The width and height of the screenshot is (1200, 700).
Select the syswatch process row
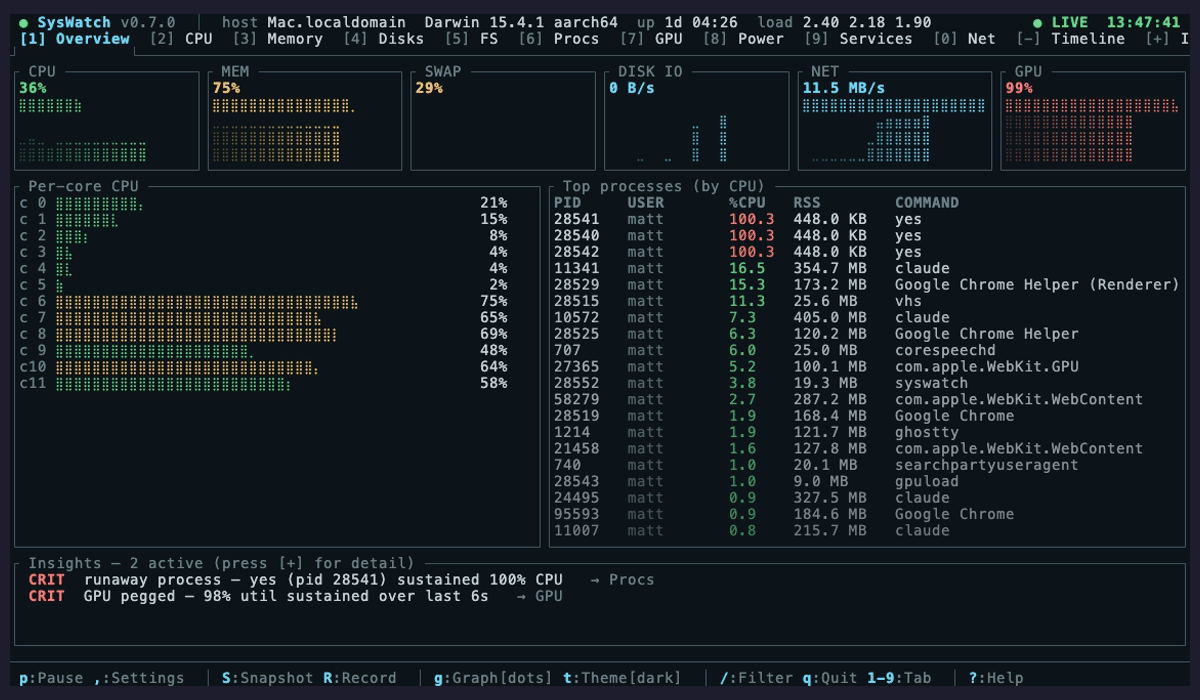[x=866, y=383]
